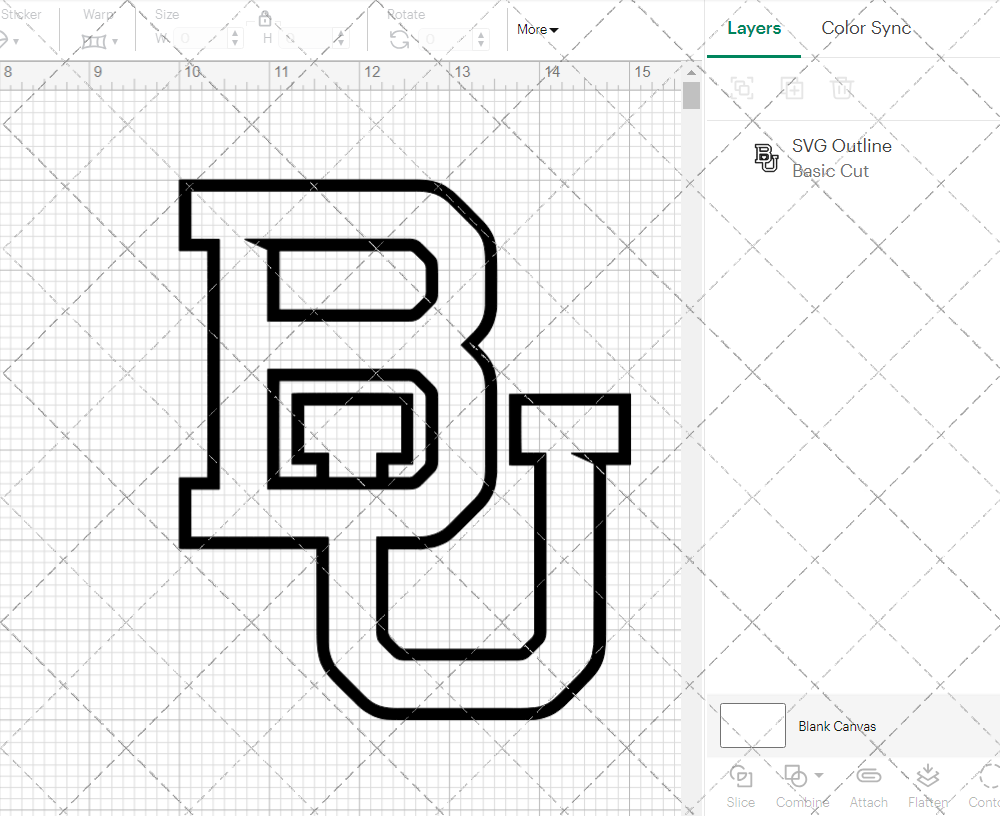Select the group layers icon
Screen dimensions: 1000x816
click(x=742, y=88)
